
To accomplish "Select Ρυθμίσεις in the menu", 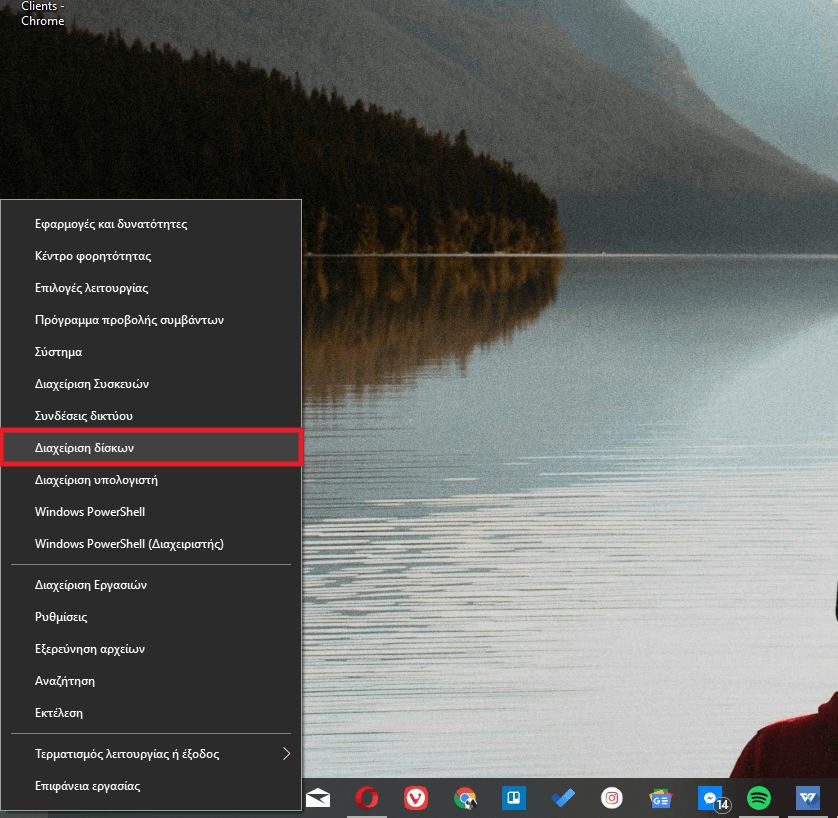I will point(61,617).
